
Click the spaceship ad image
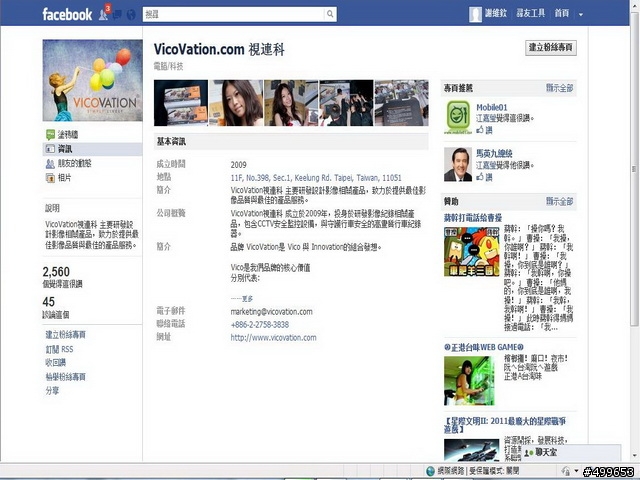coord(472,450)
